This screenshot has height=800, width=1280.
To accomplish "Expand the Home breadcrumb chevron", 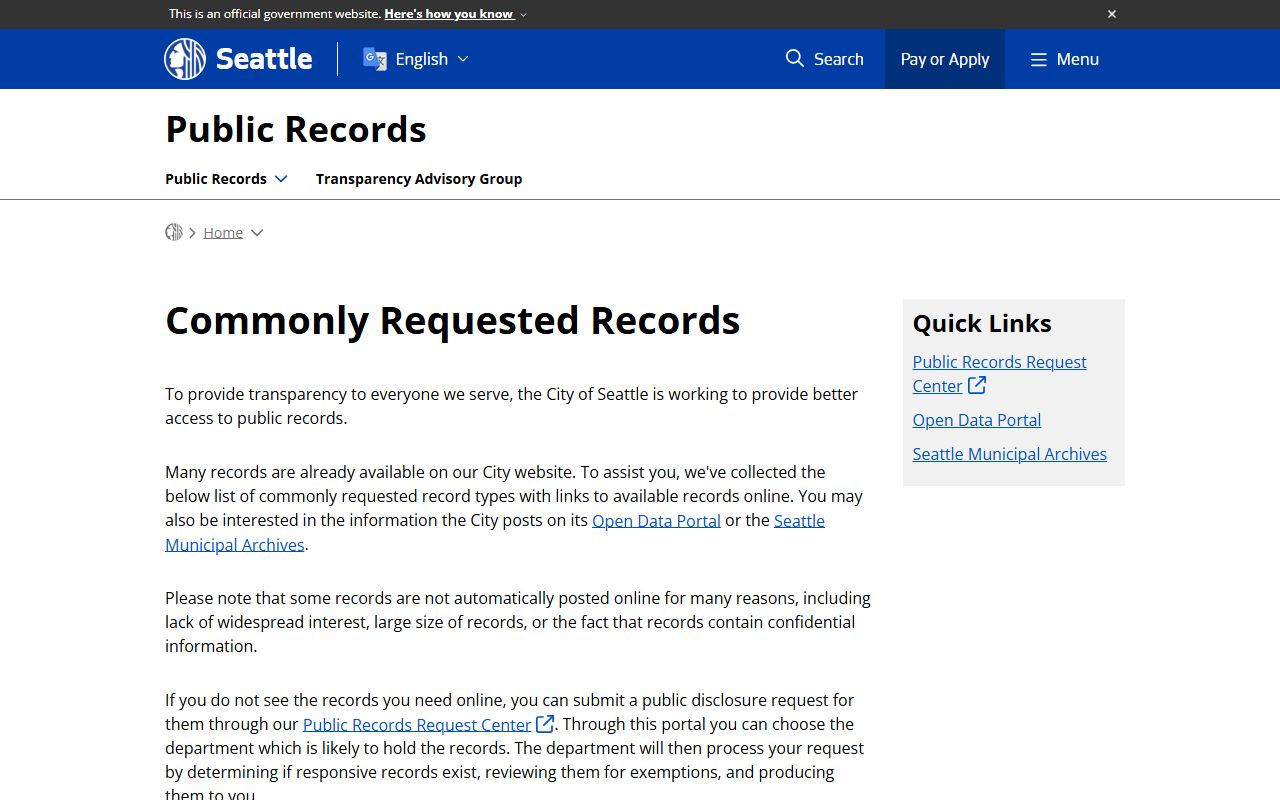I will click(257, 233).
